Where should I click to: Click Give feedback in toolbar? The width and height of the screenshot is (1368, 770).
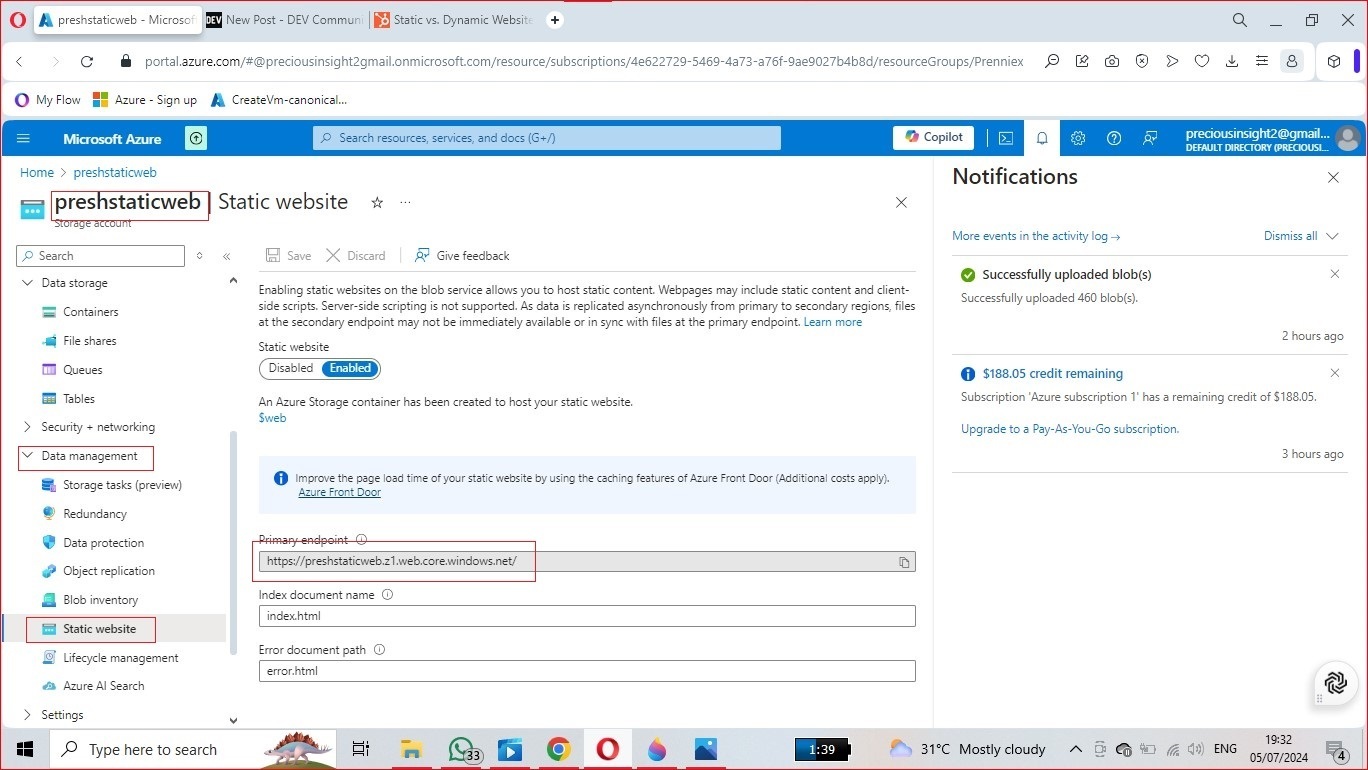(x=462, y=256)
